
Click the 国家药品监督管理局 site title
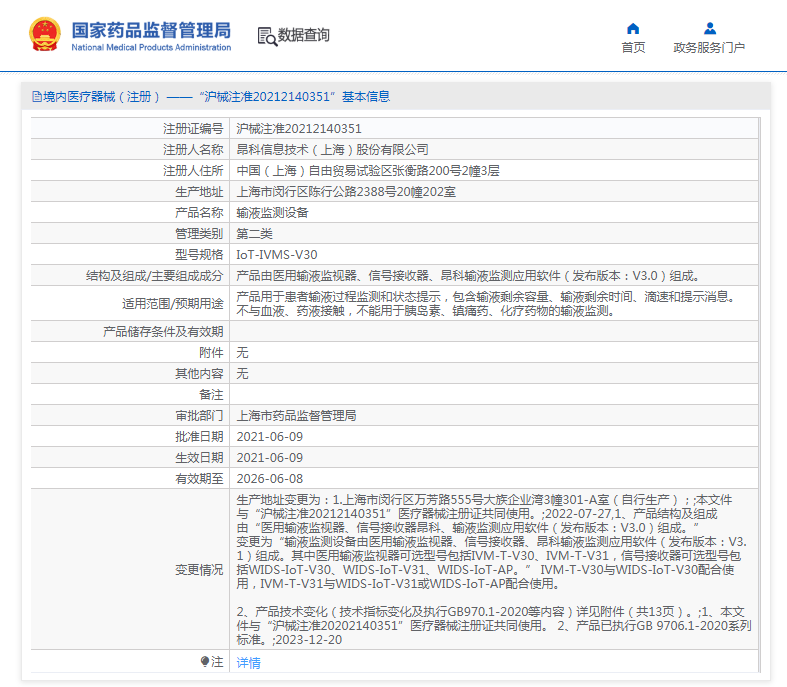150,30
